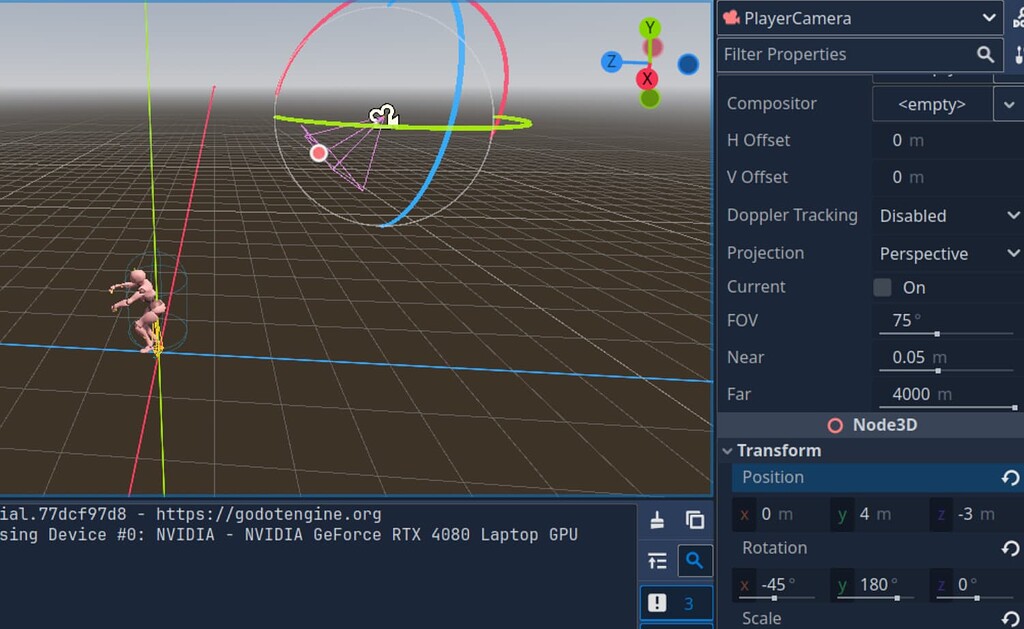Toggle the error count badge showing 3

point(676,603)
